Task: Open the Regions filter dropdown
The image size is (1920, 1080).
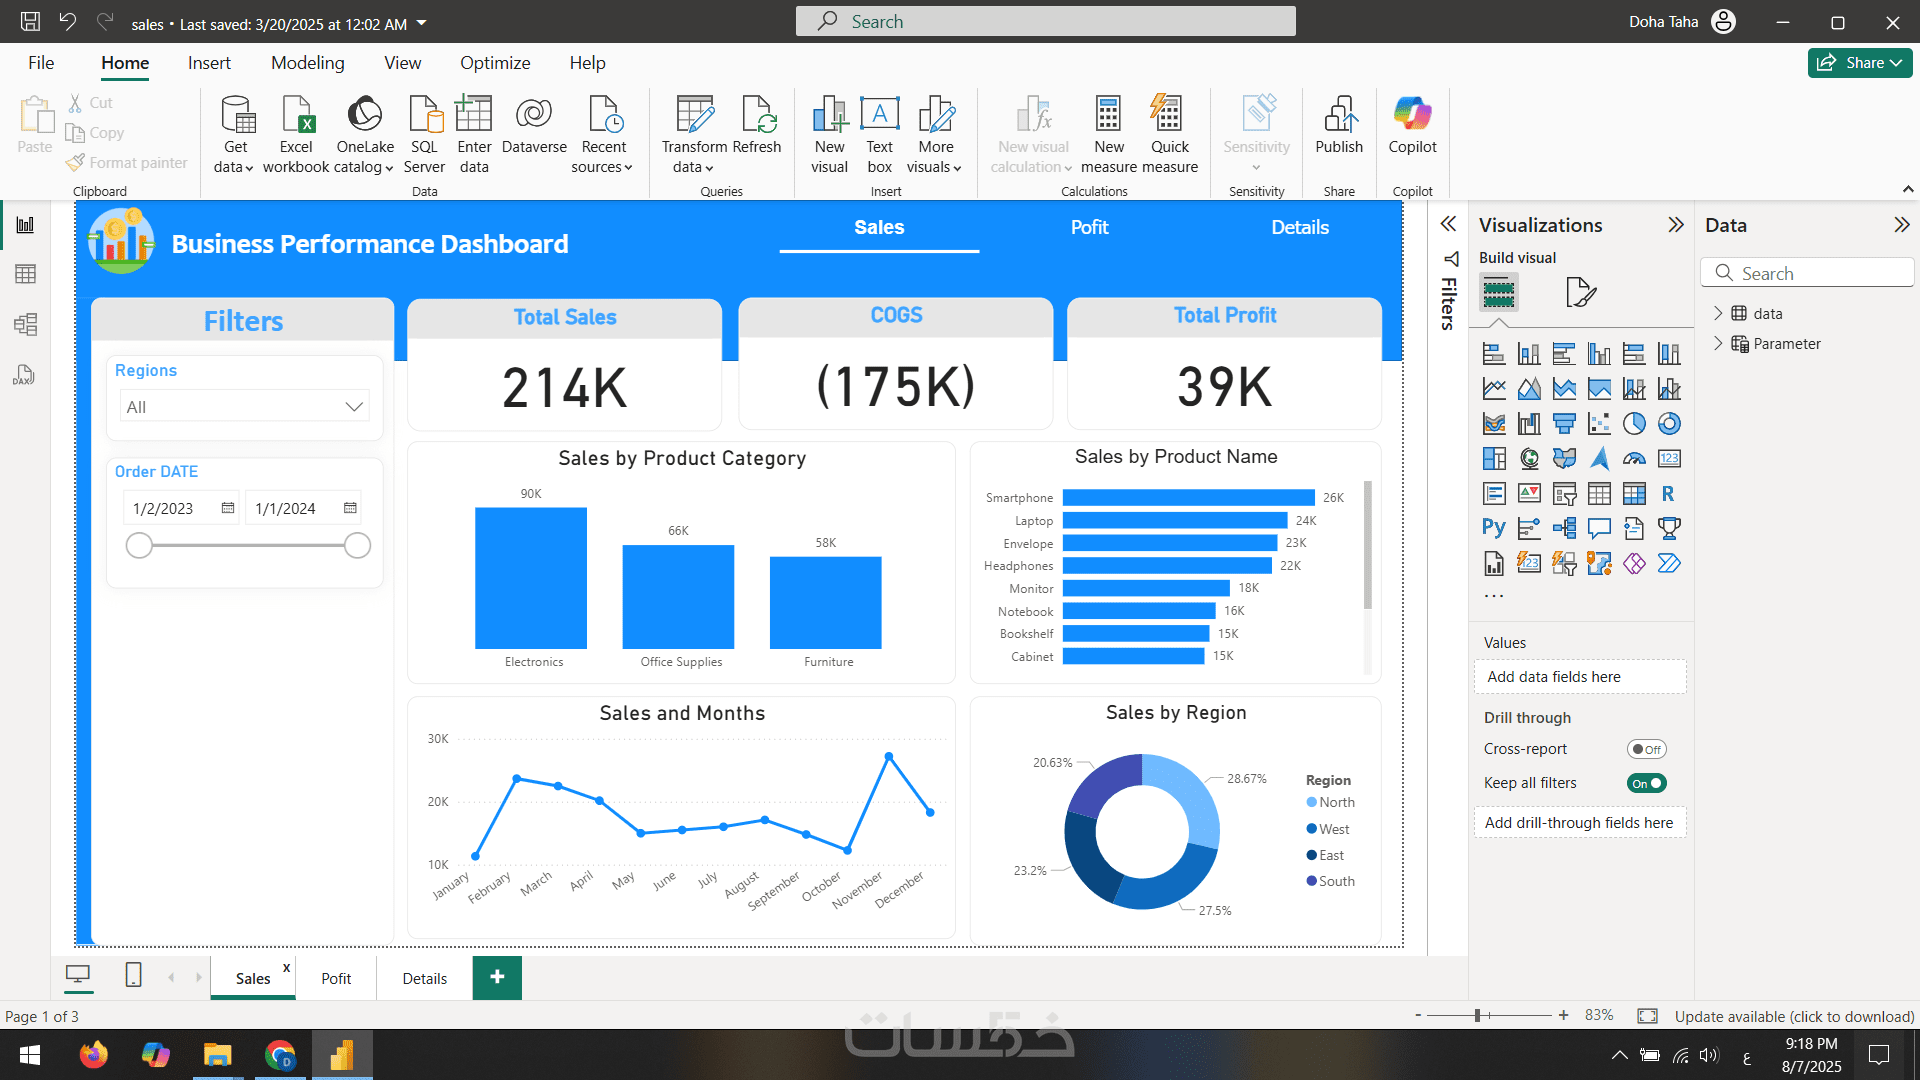Action: [244, 407]
